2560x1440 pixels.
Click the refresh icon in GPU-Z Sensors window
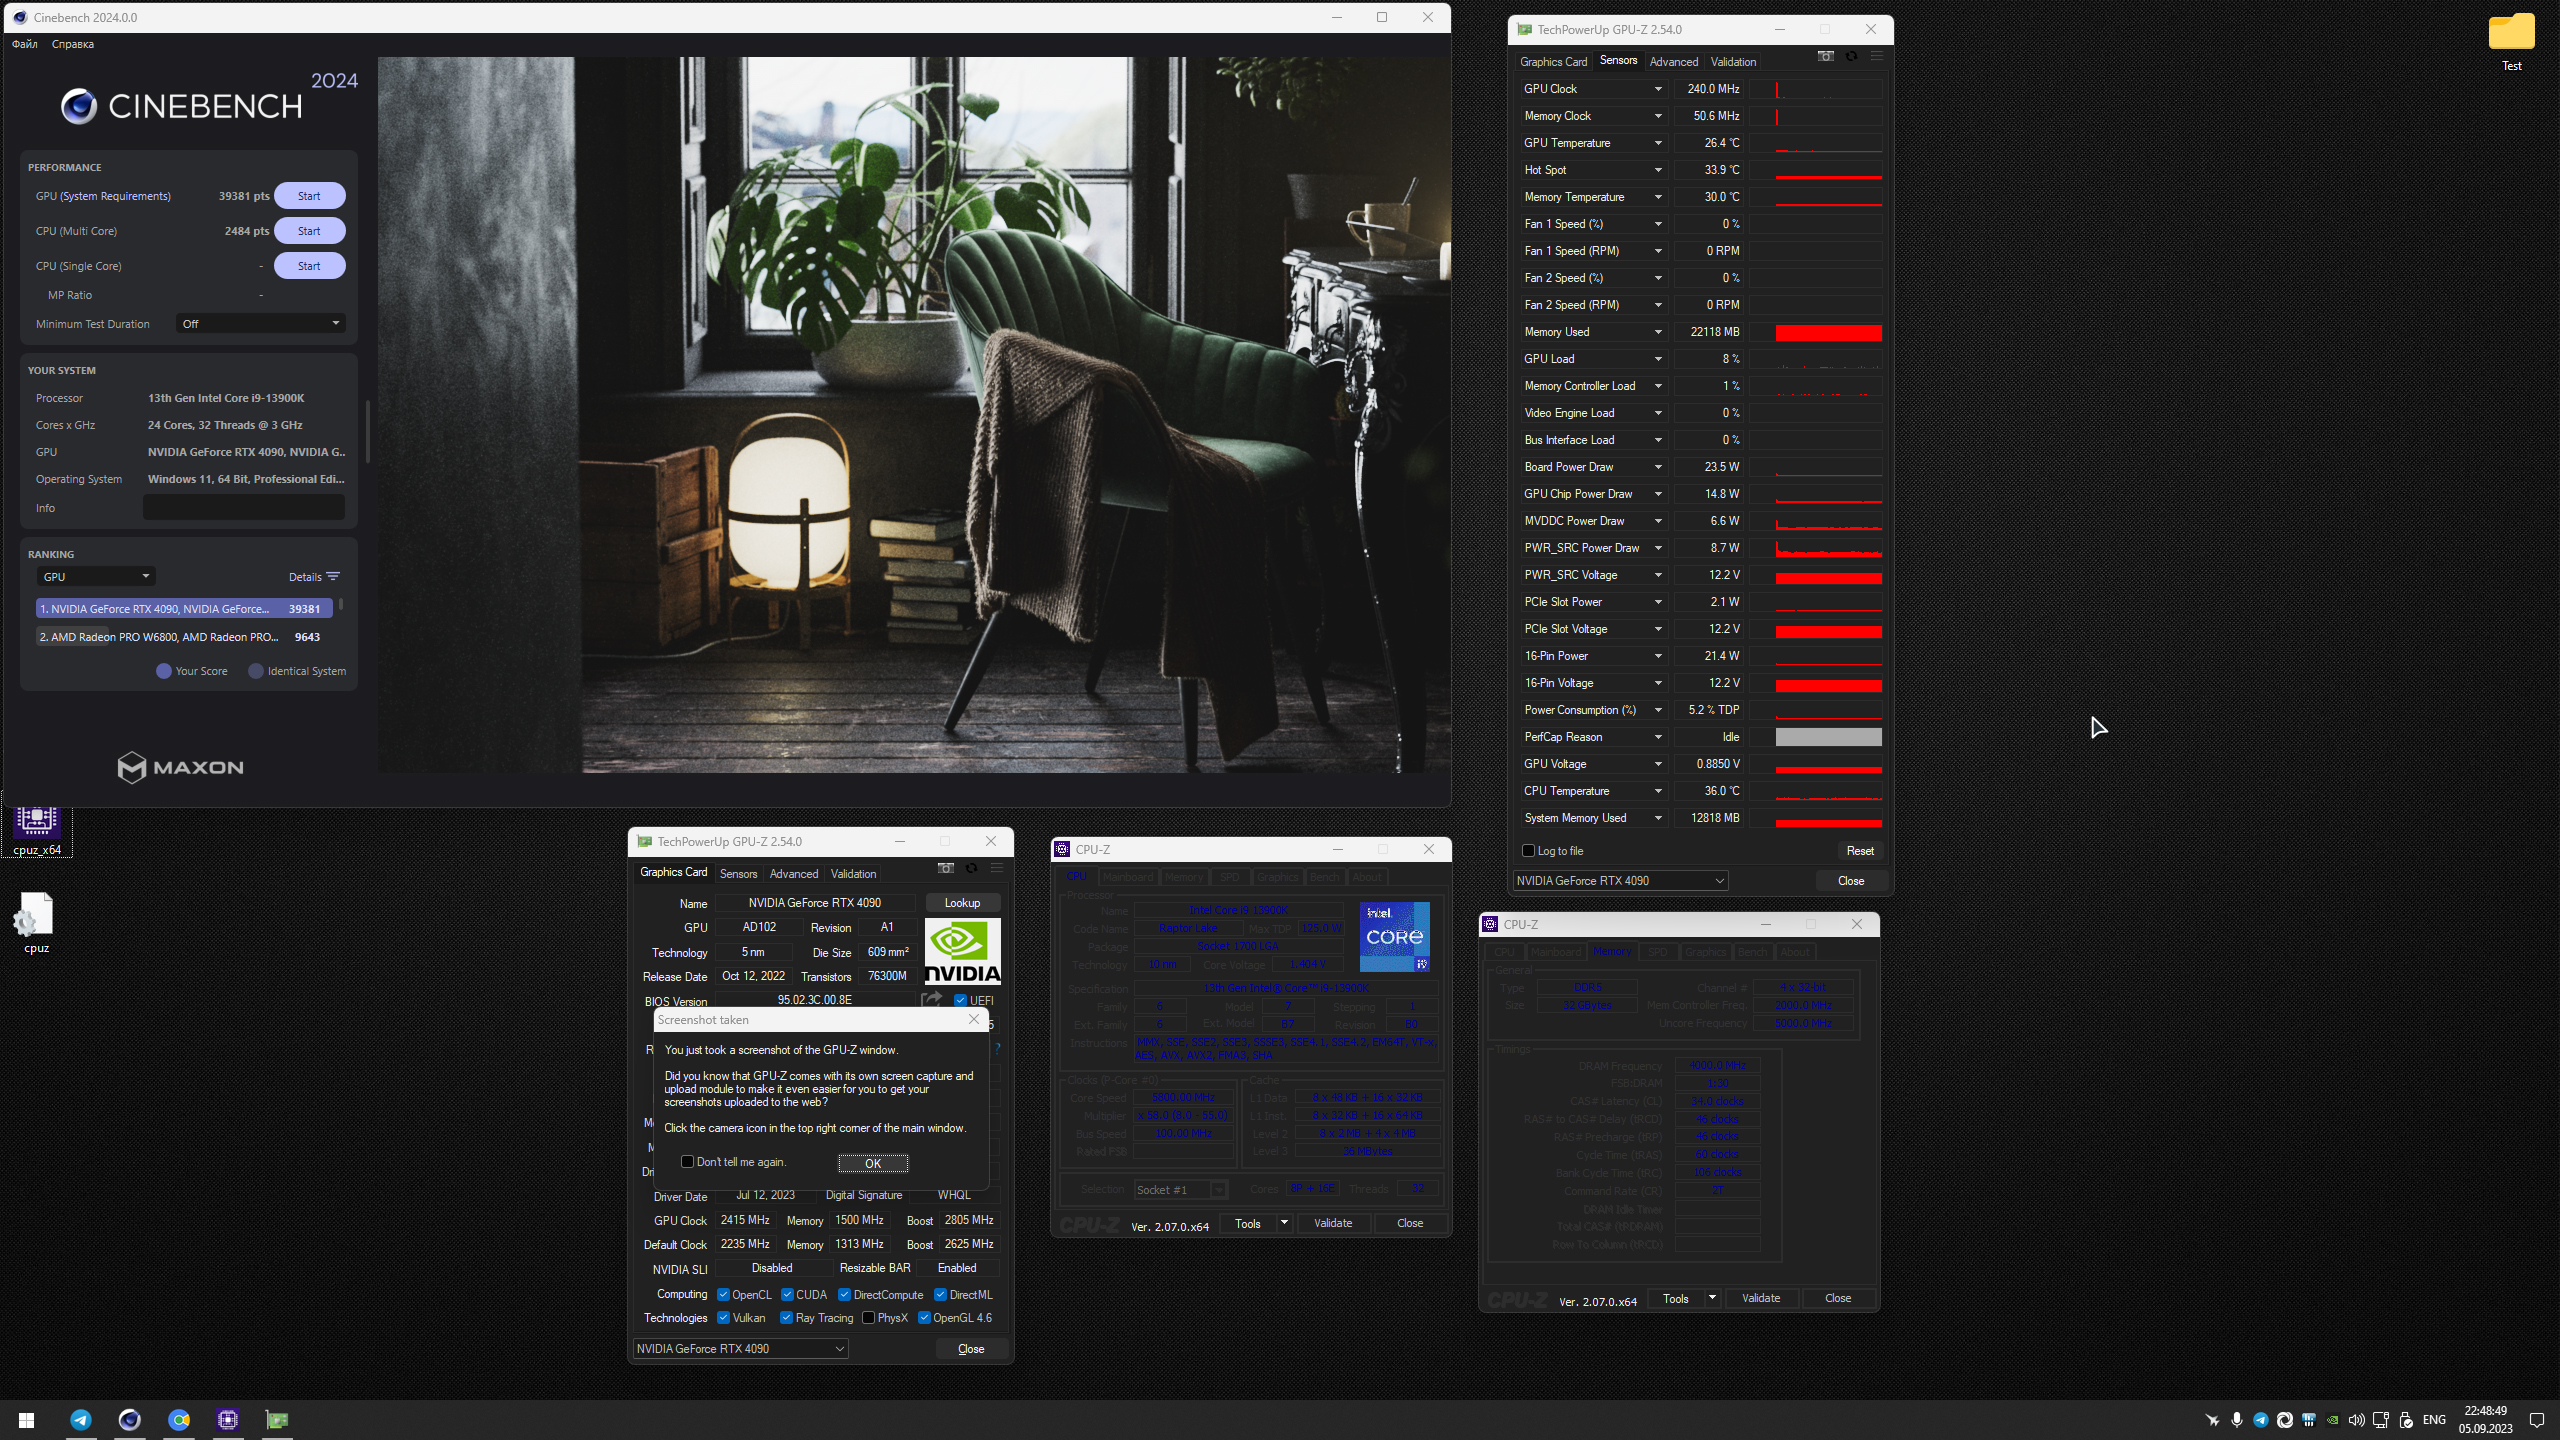[x=1851, y=56]
